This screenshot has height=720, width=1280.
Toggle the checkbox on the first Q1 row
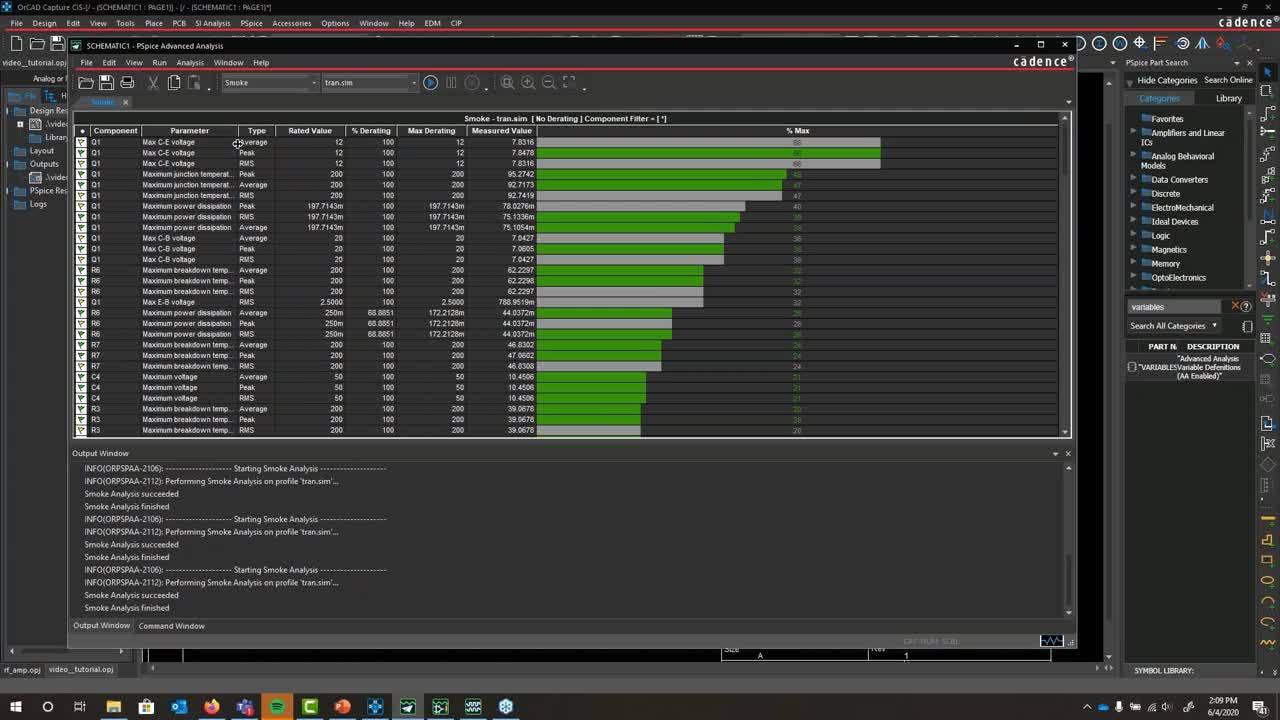[82, 141]
